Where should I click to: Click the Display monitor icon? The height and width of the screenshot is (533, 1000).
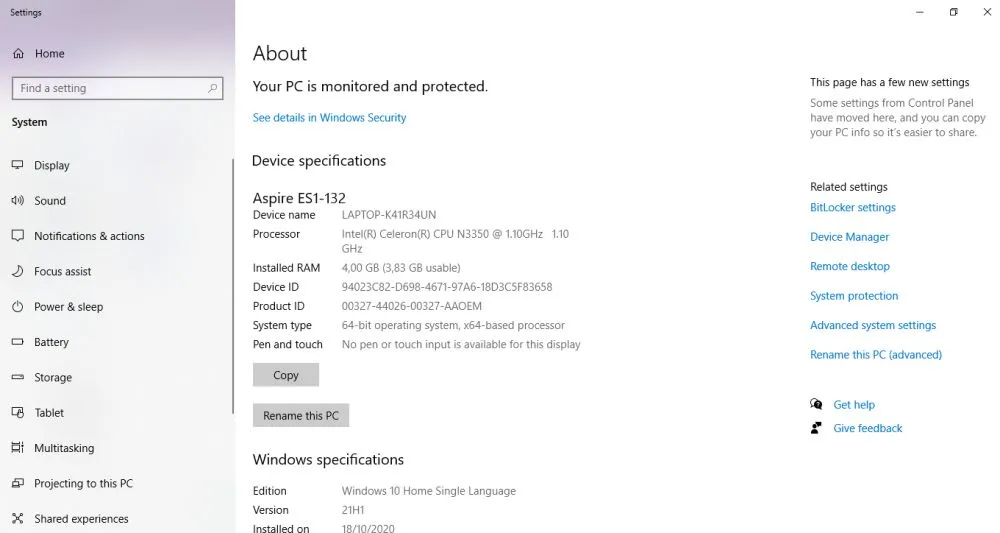17,165
